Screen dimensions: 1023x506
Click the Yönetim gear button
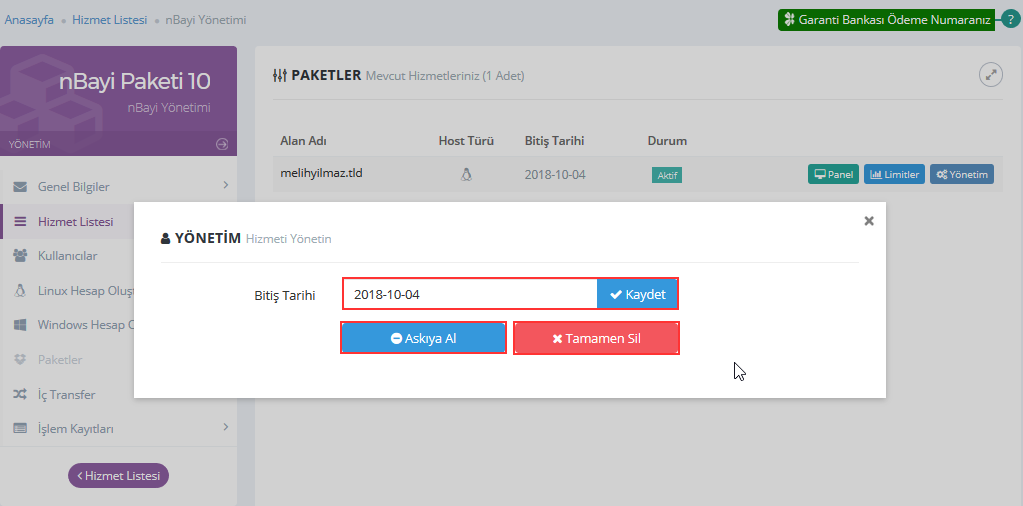tap(961, 174)
